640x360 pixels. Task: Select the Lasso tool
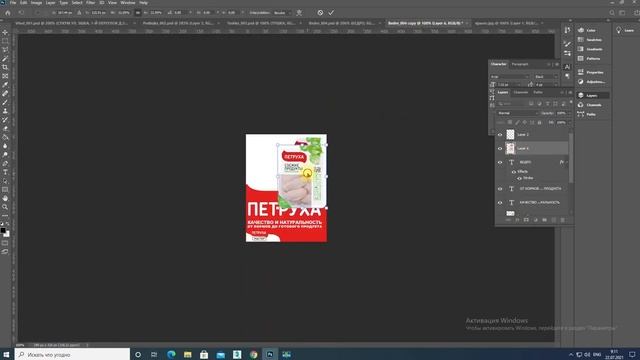point(5,50)
